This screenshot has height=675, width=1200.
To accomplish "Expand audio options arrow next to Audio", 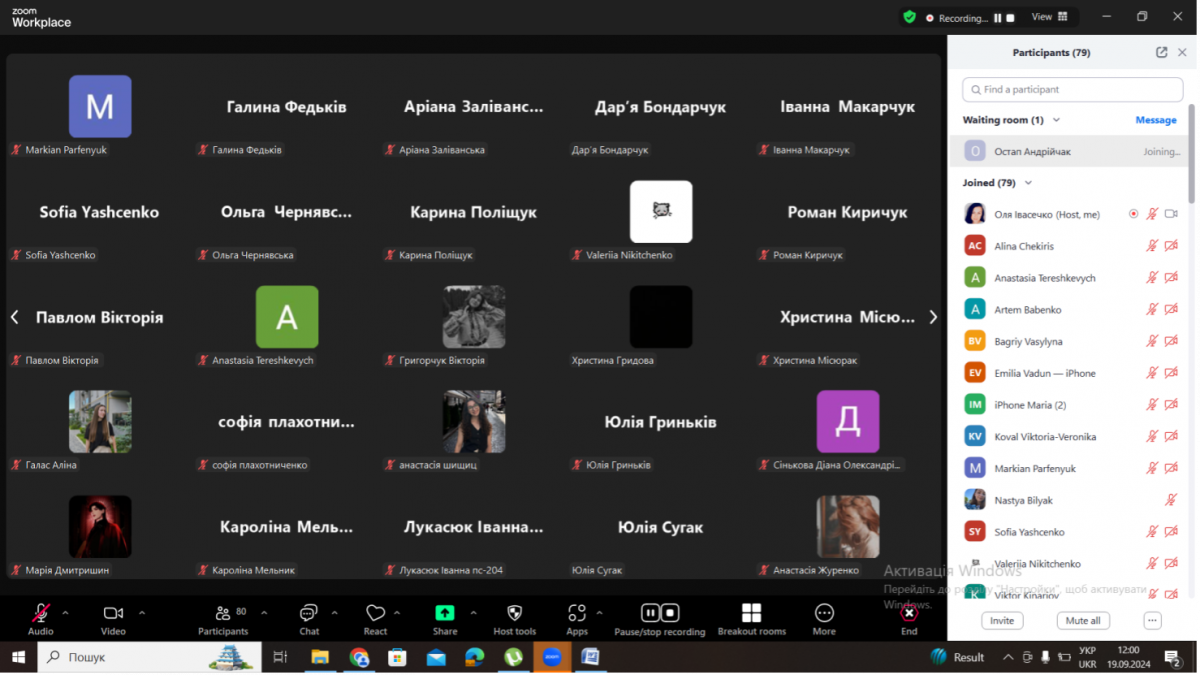I will (66, 612).
